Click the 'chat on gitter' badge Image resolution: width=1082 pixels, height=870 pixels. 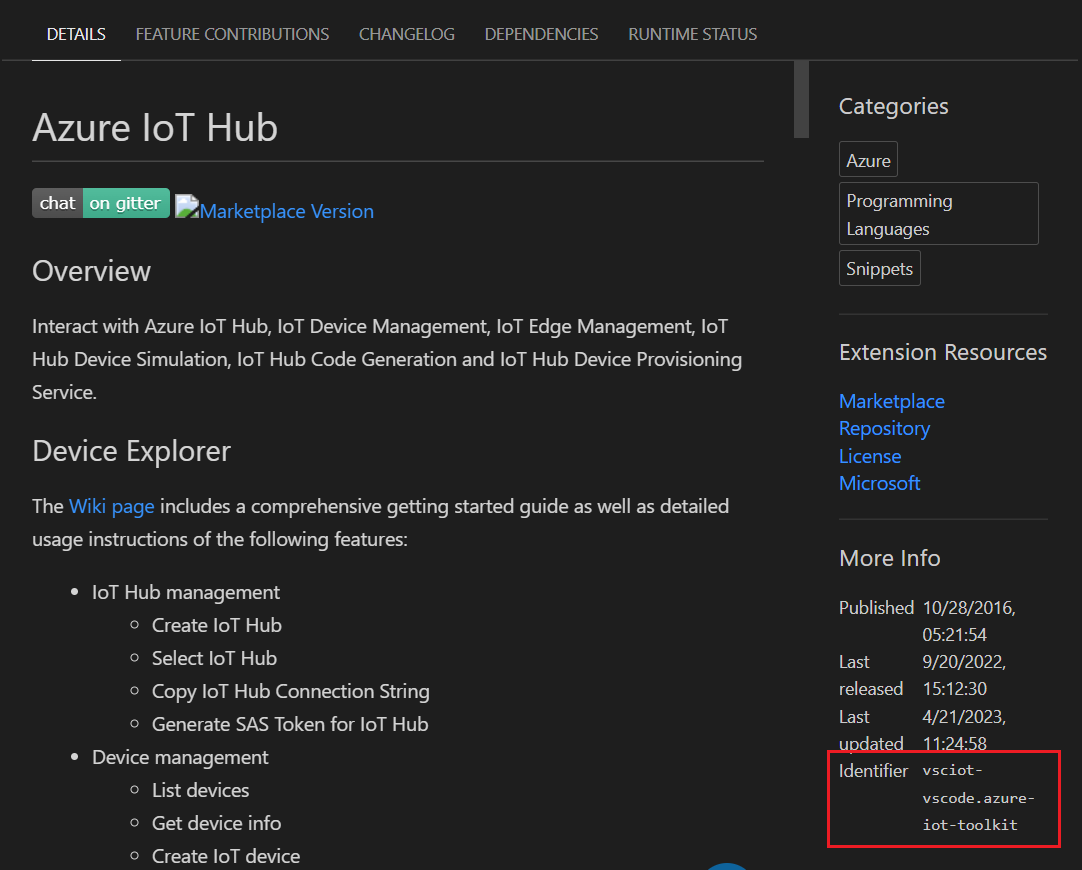(100, 203)
